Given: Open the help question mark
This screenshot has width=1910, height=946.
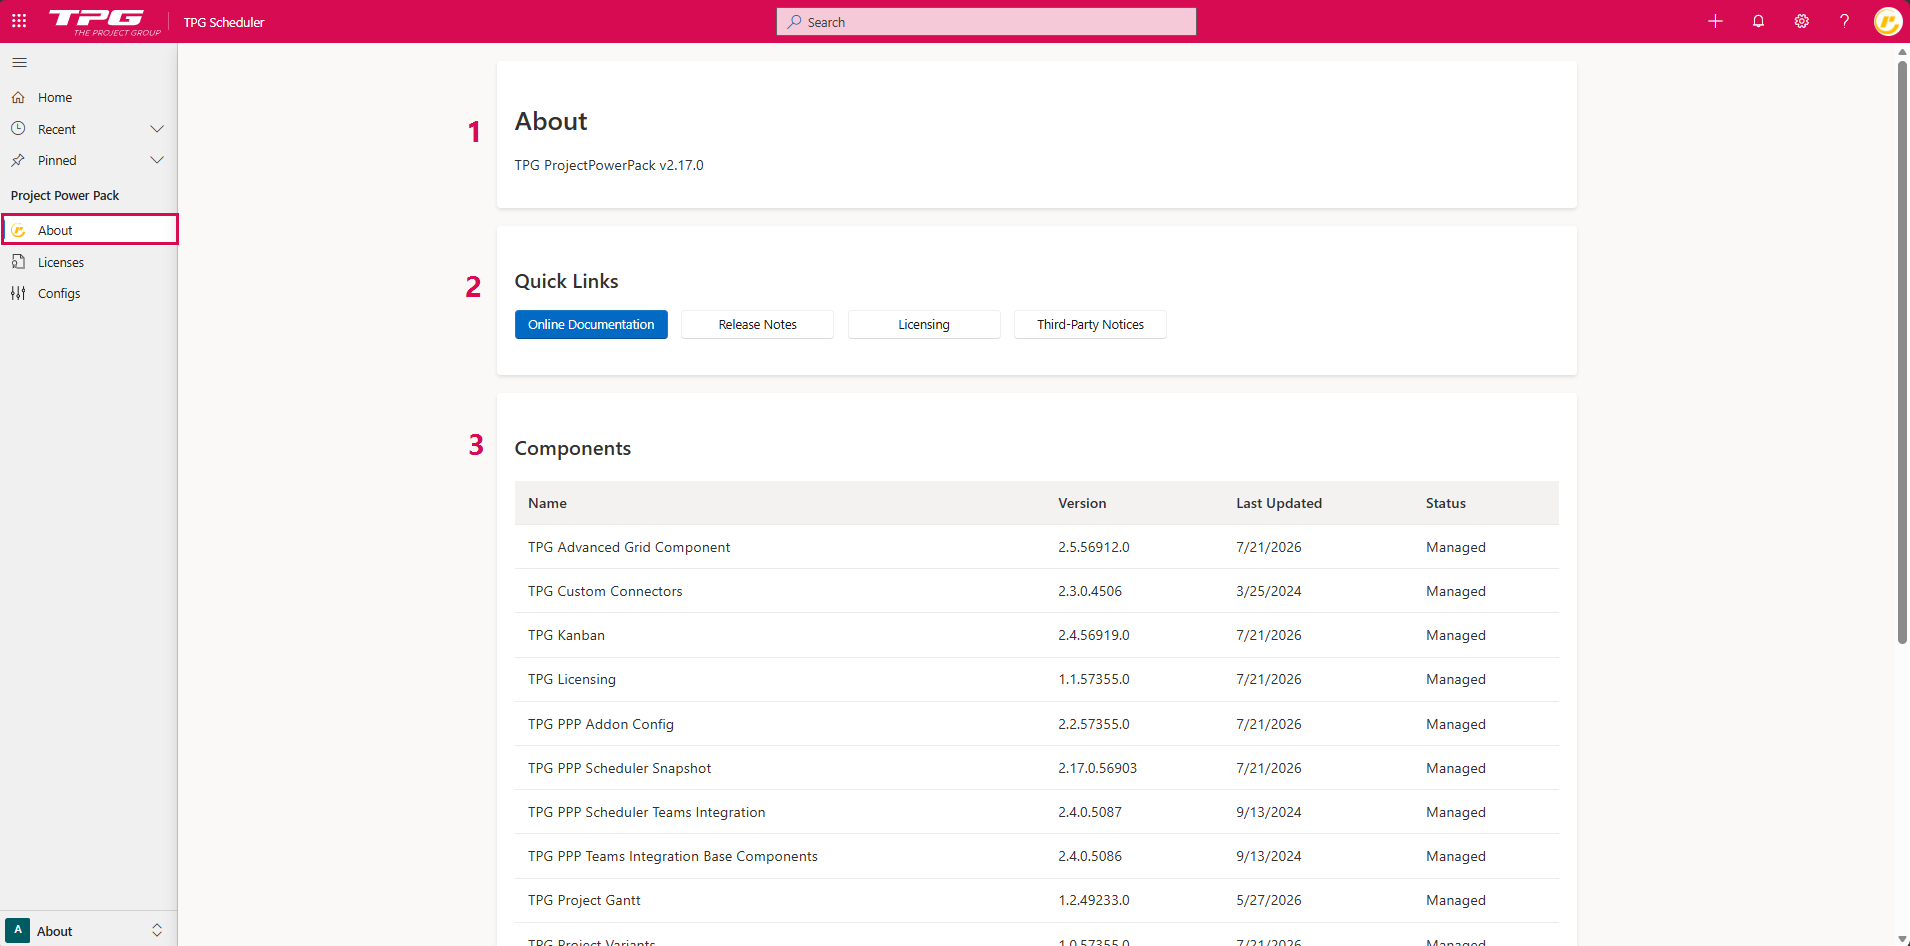Looking at the screenshot, I should click(1844, 21).
